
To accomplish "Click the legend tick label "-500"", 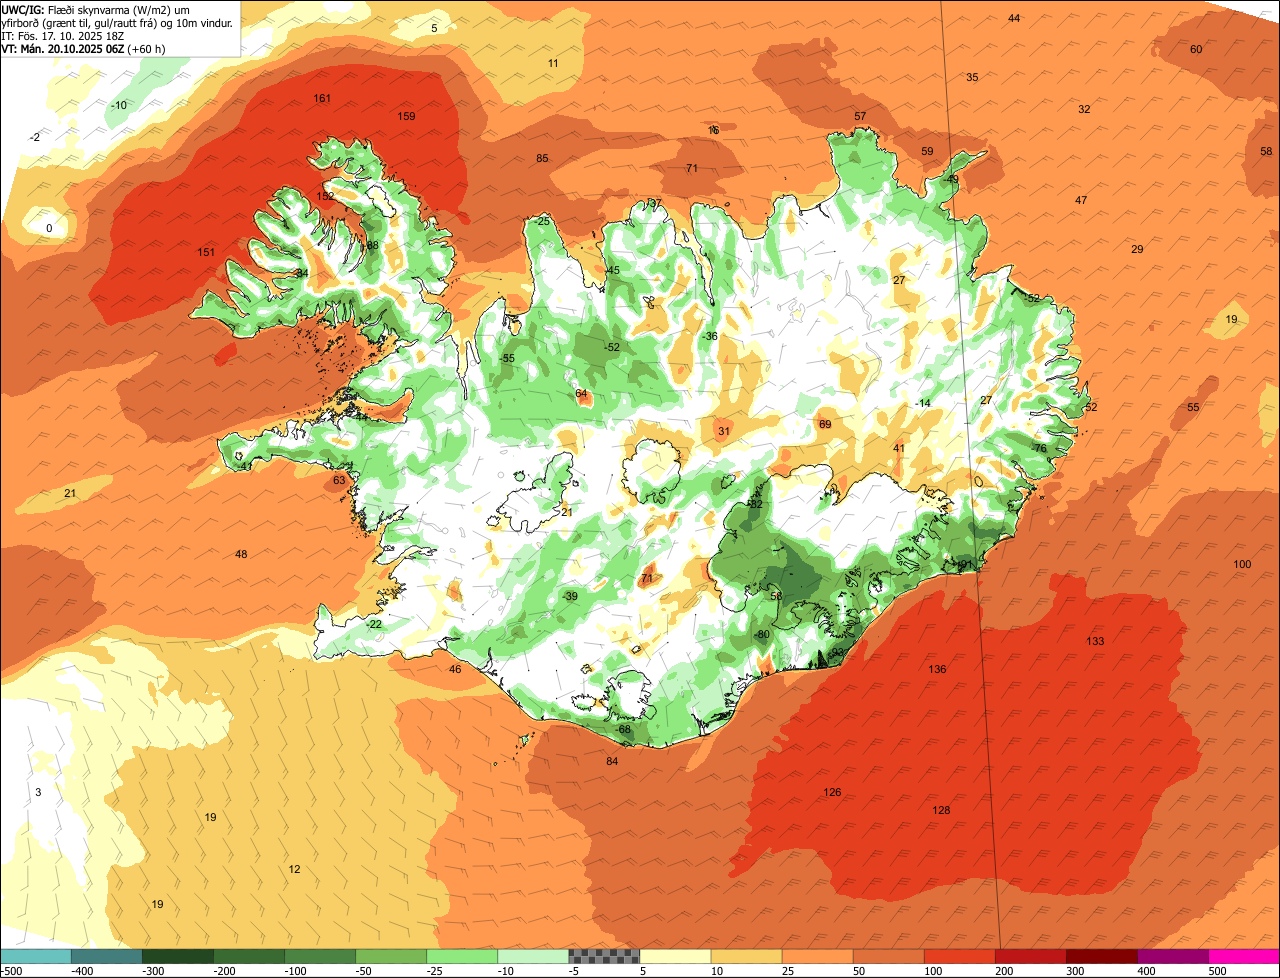I will [11, 971].
